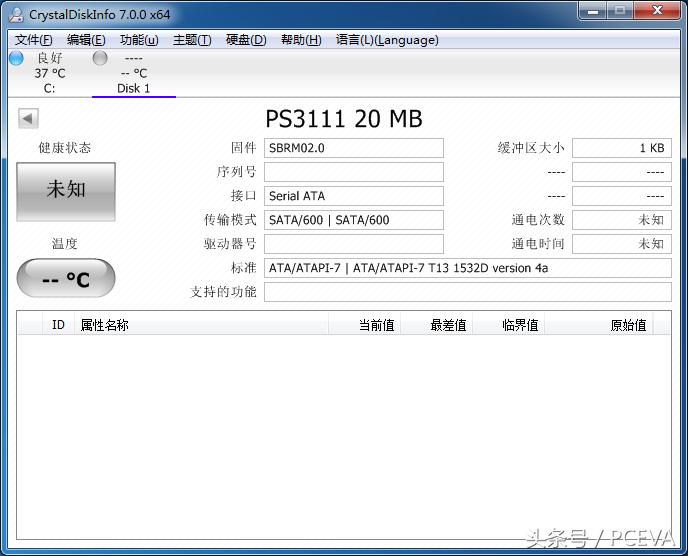Open the 编辑(E) menu
This screenshot has height=556, width=688.
point(86,40)
